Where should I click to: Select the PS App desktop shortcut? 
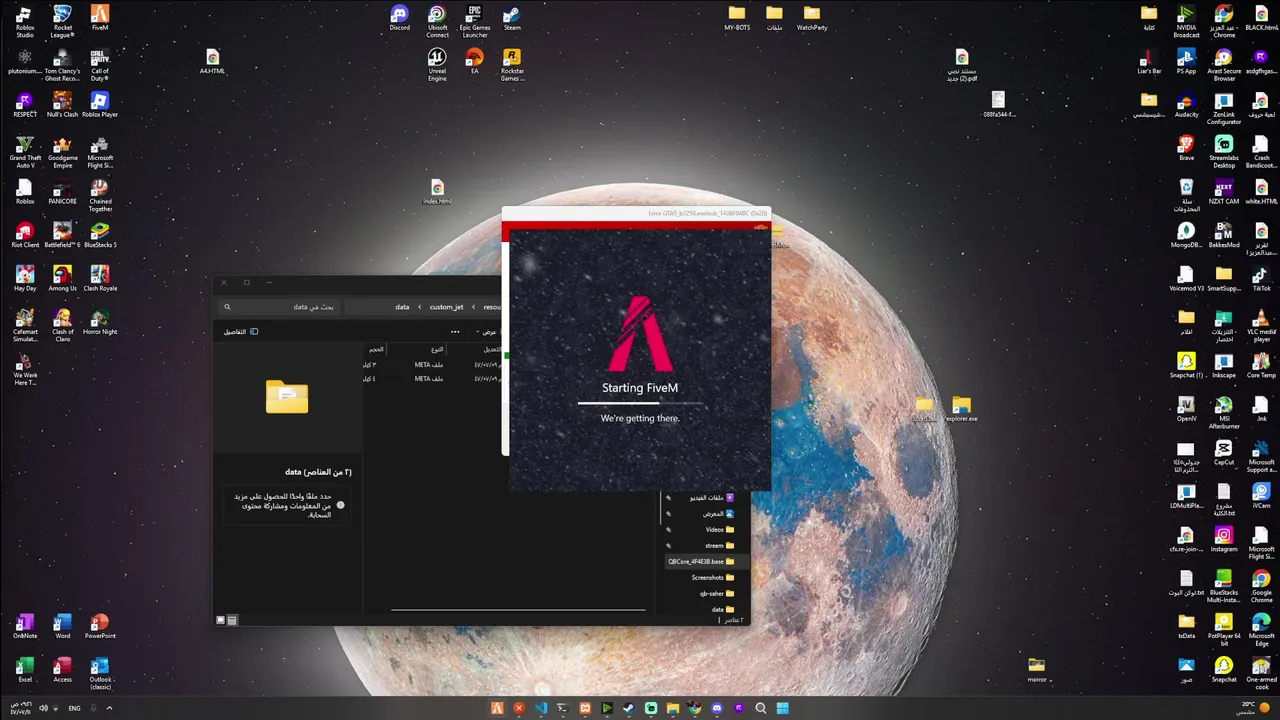pyautogui.click(x=1186, y=62)
